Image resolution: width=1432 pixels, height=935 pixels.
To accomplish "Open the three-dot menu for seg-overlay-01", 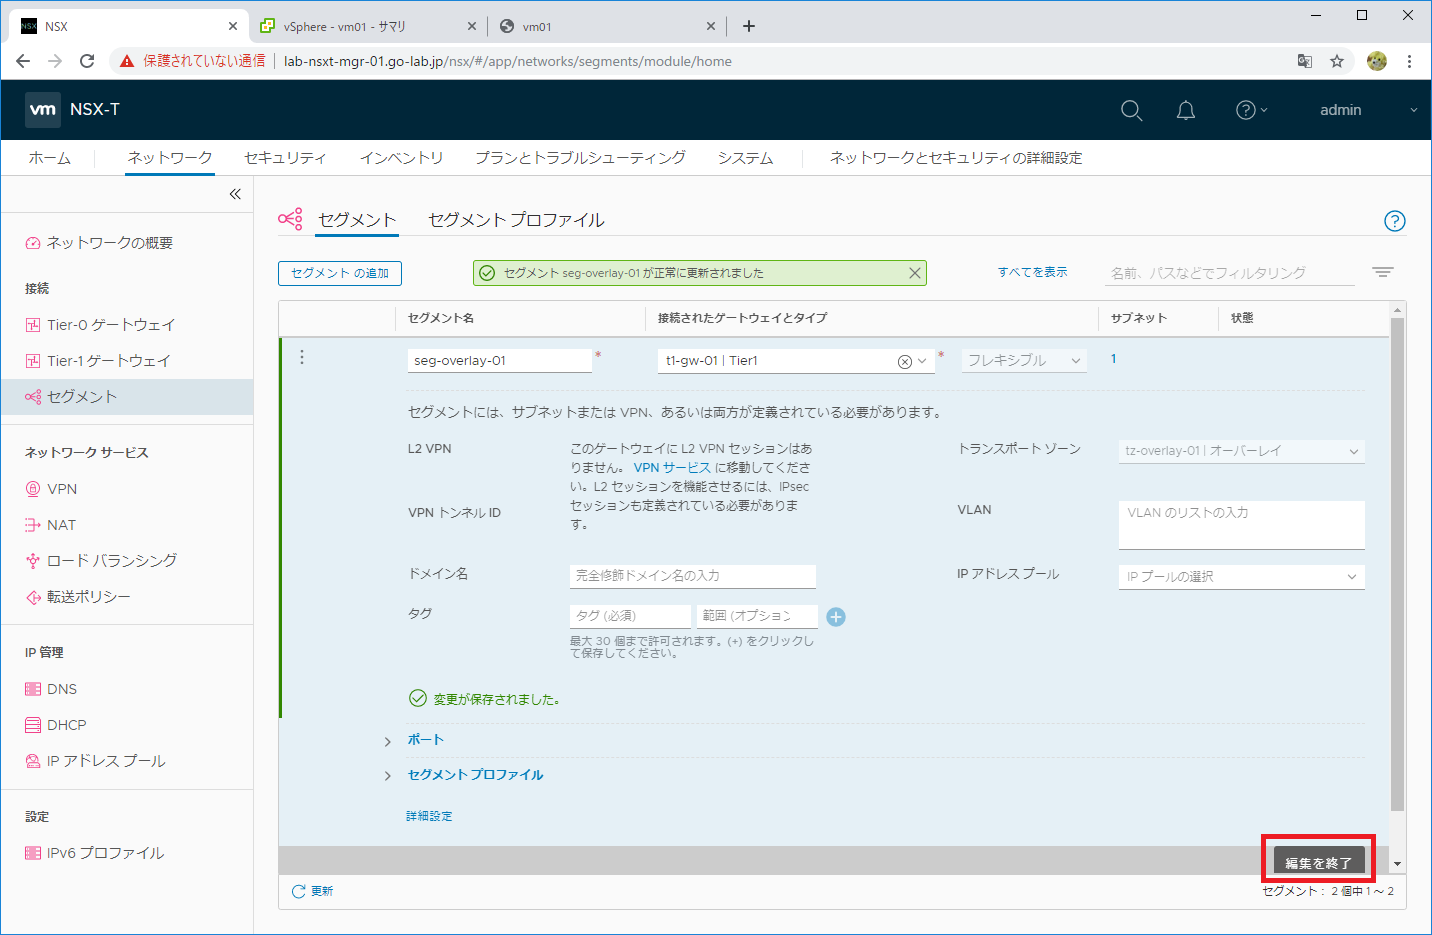I will [x=302, y=357].
